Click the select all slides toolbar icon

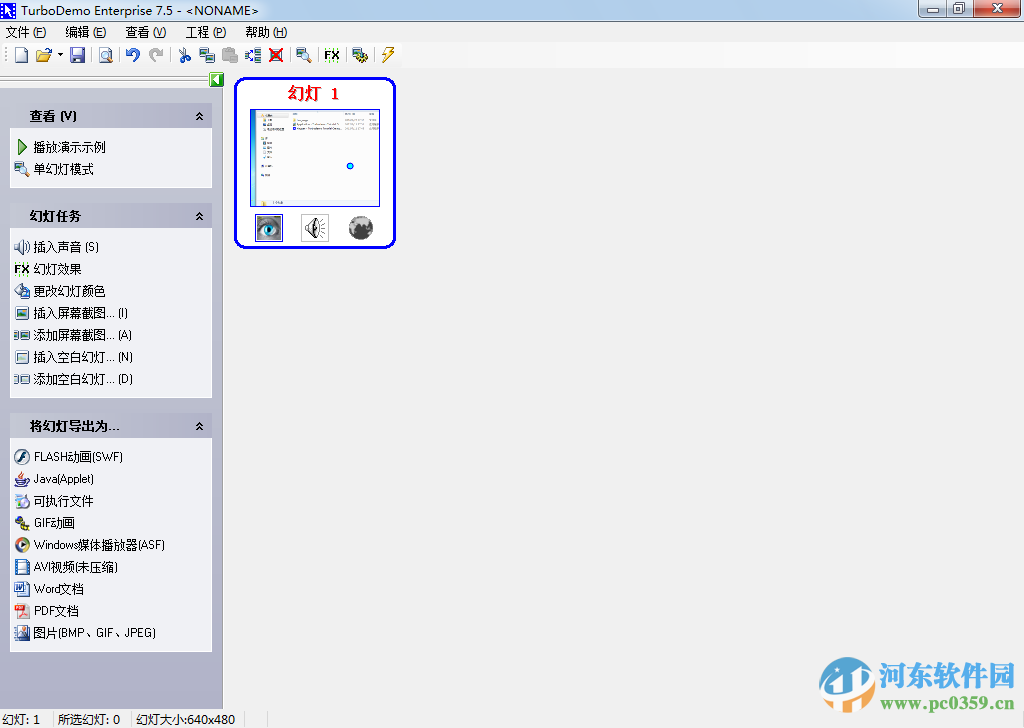point(253,55)
